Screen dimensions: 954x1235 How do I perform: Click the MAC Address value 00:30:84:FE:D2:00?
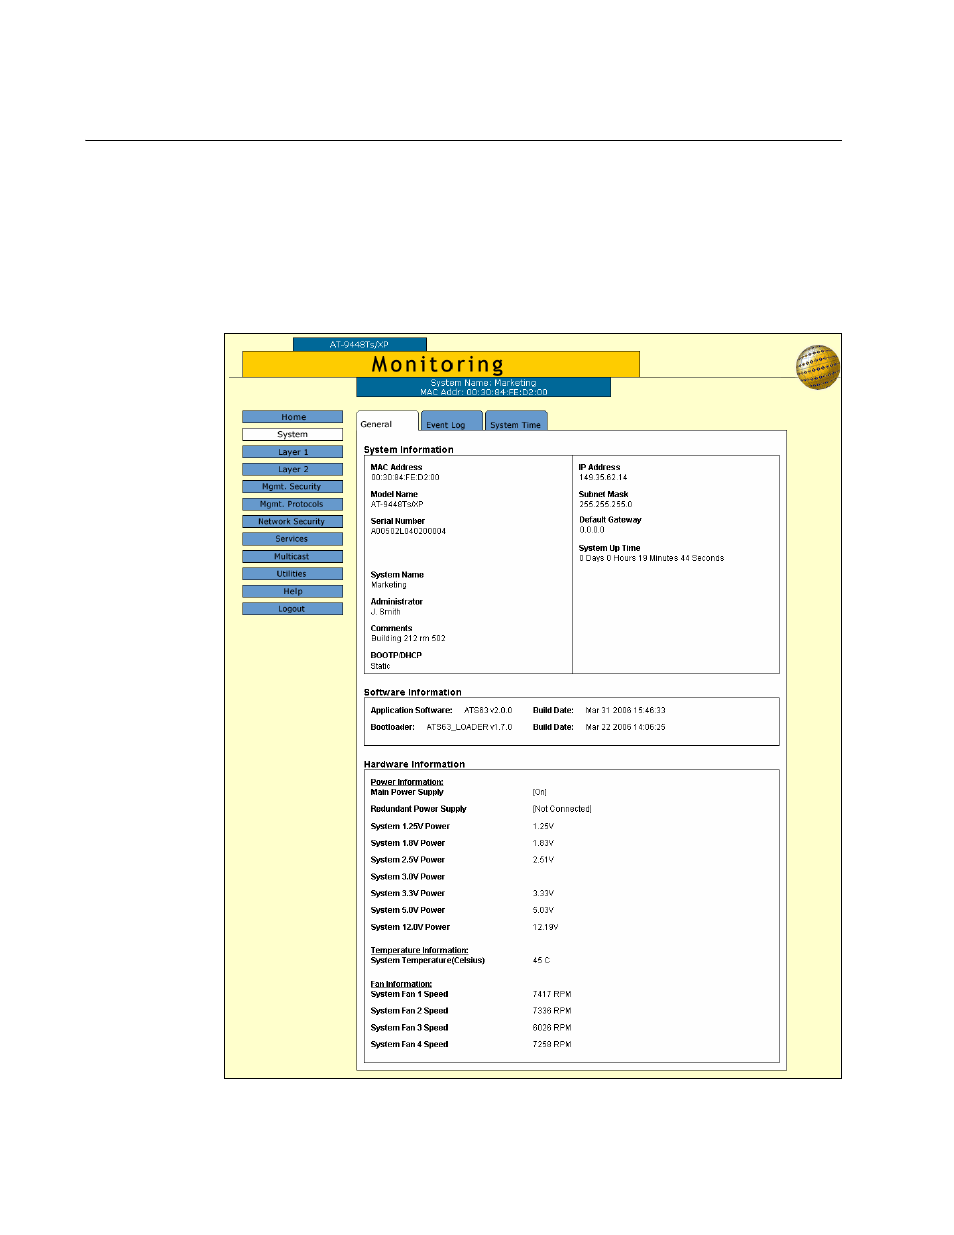tap(405, 478)
